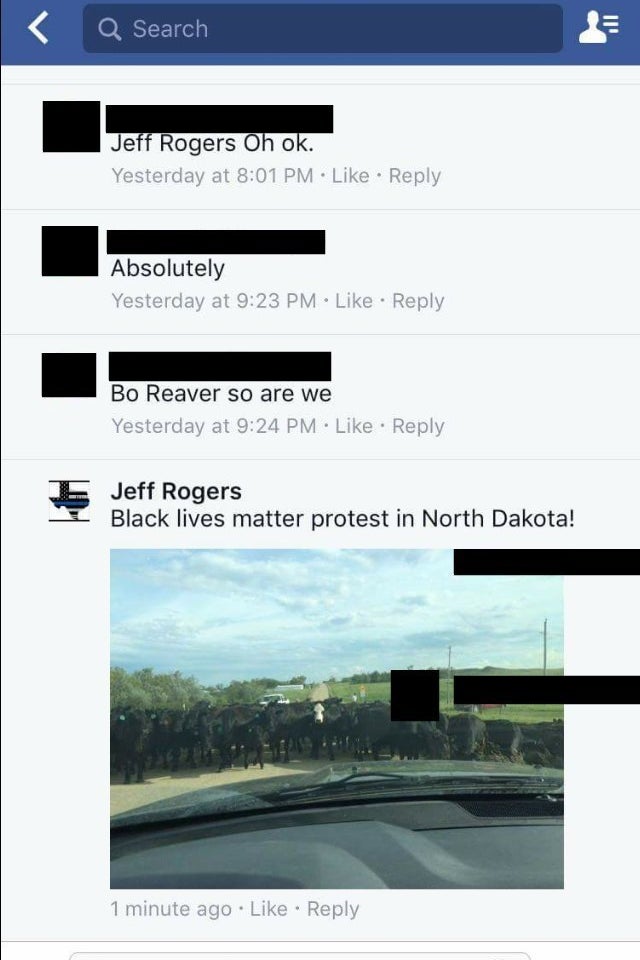This screenshot has height=960, width=640.
Task: Tap the search magnifier icon
Action: tap(109, 29)
